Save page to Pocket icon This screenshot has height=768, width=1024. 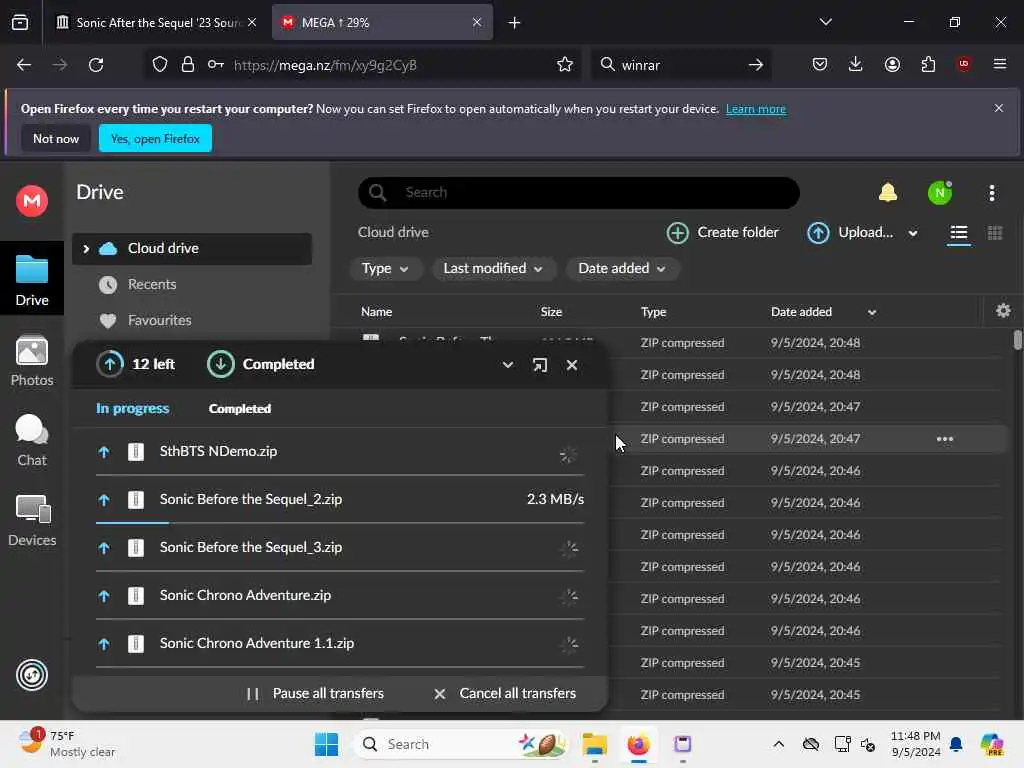820,65
